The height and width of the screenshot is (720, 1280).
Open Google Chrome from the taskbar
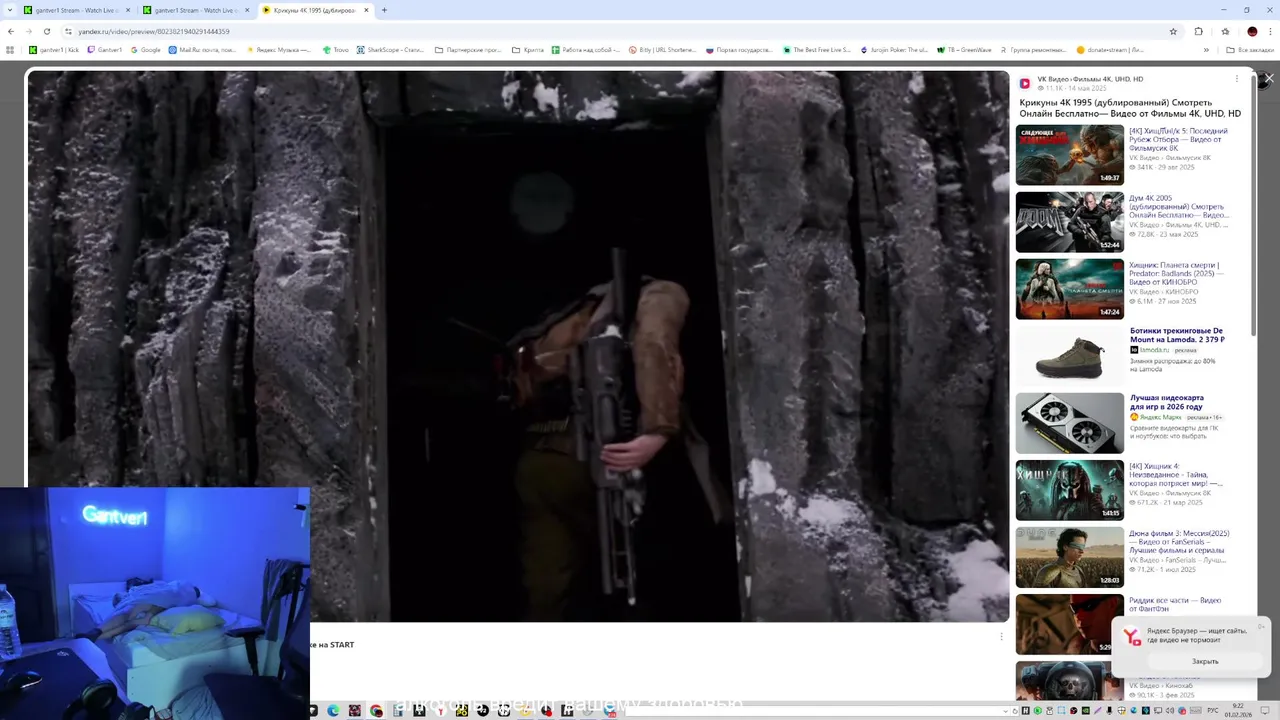pos(376,711)
